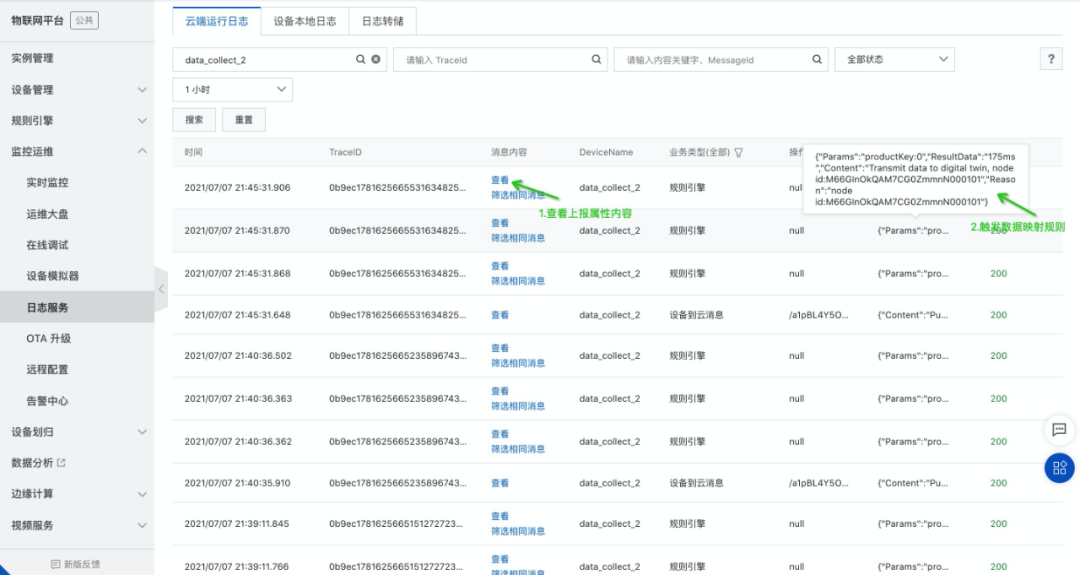This screenshot has height=575, width=1080.
Task: Click 物联网平台 title in sidebar
Action: pos(37,21)
